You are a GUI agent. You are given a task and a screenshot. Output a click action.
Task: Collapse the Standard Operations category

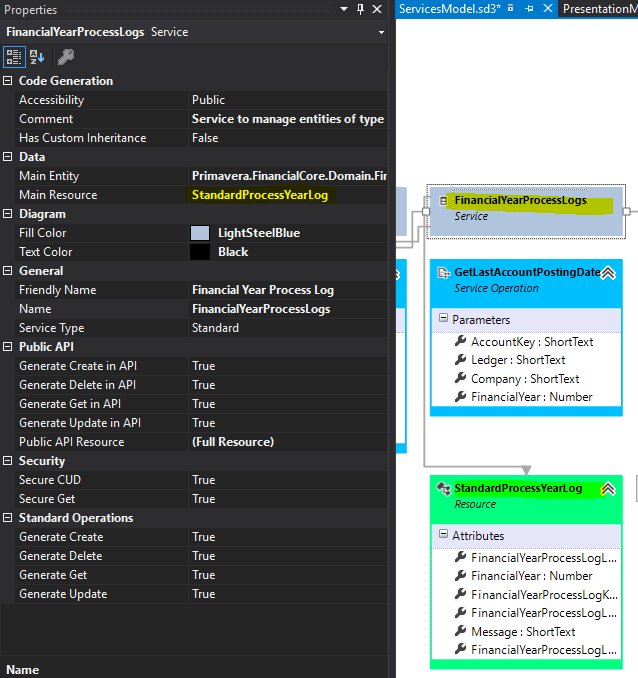(8, 518)
